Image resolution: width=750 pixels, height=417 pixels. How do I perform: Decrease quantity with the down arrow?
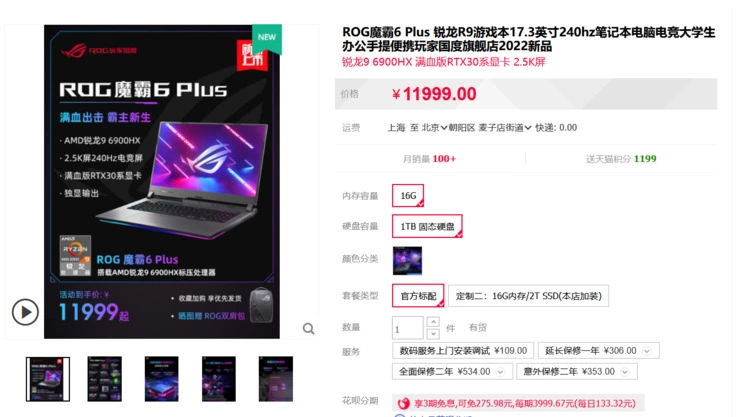[x=433, y=333]
